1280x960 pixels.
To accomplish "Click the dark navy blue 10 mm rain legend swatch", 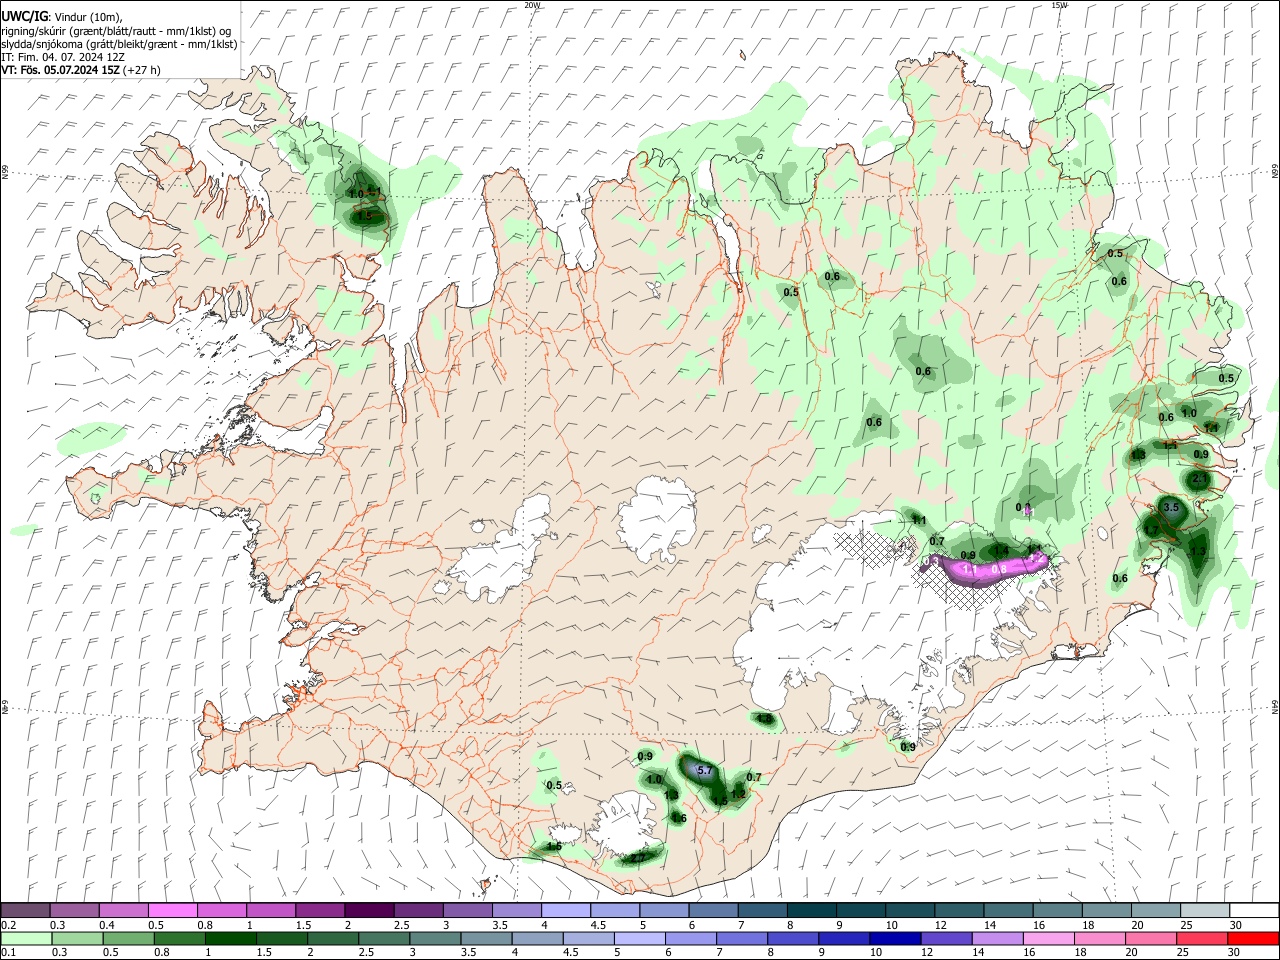I will click(x=894, y=939).
